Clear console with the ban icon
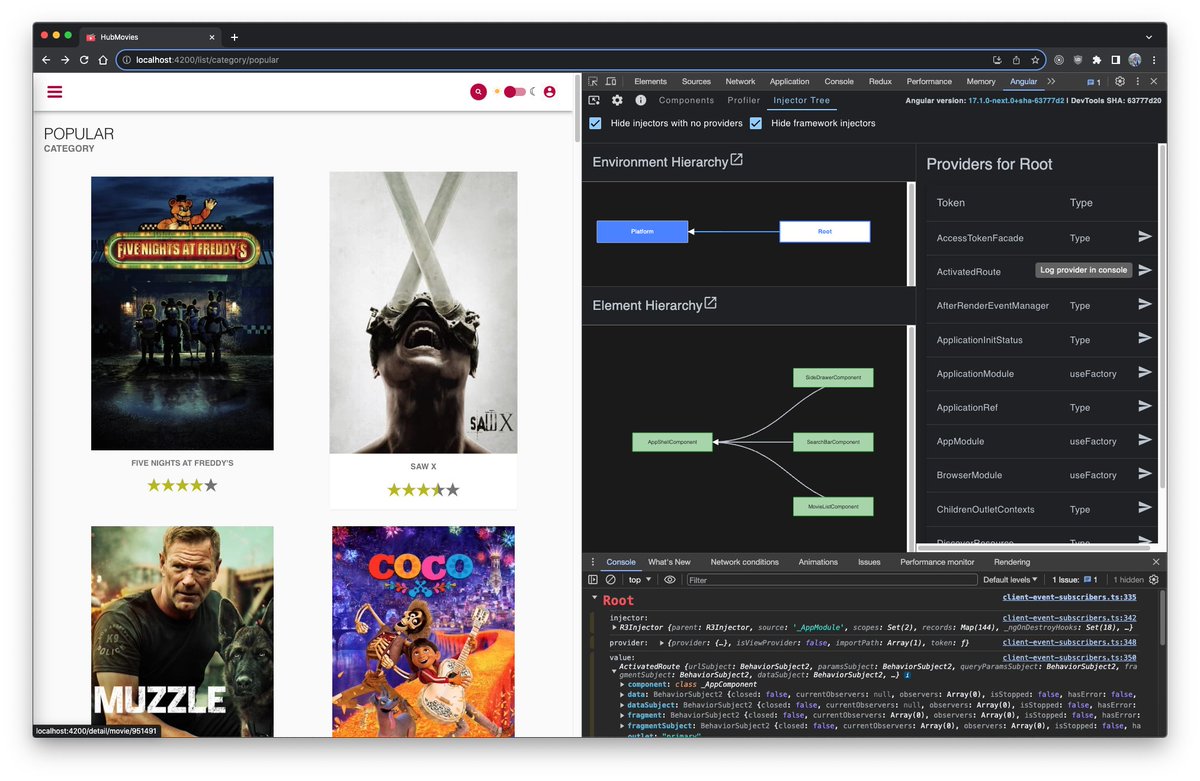Image resolution: width=1200 pixels, height=781 pixels. [x=611, y=580]
